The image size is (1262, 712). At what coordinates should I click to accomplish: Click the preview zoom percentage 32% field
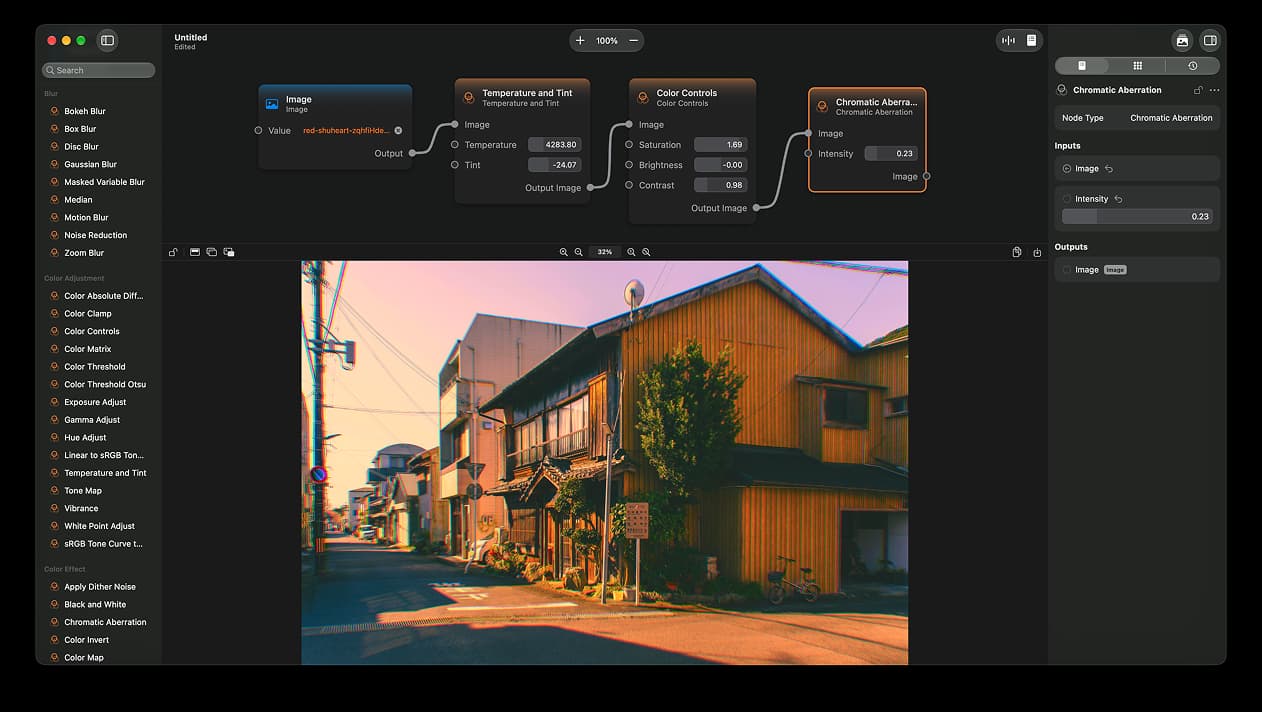click(605, 252)
